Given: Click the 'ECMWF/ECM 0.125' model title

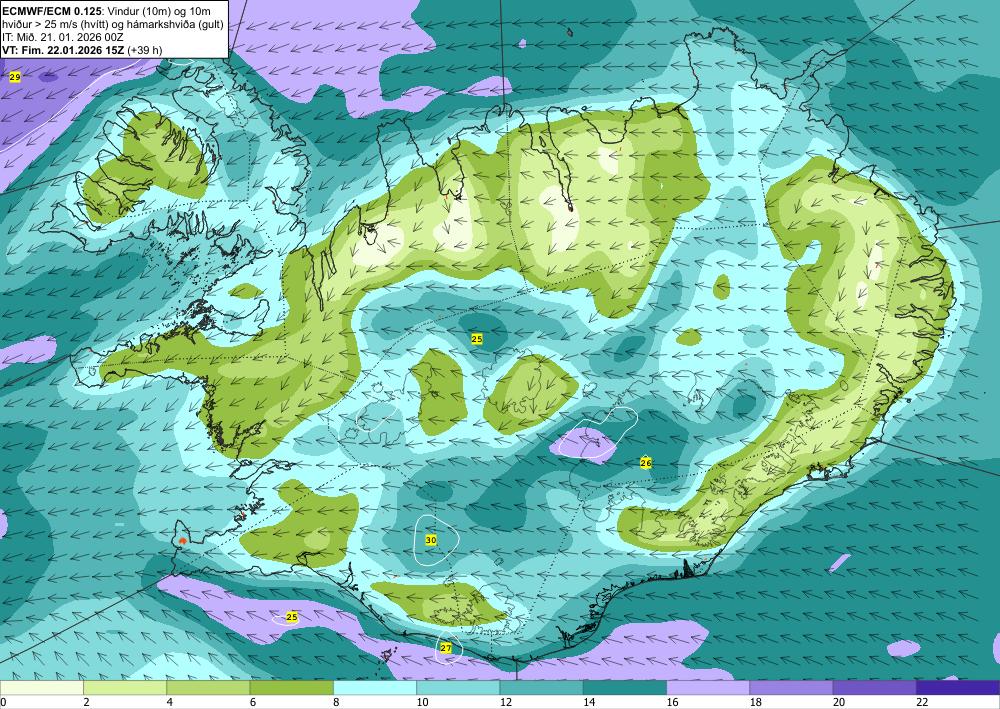Looking at the screenshot, I should click(51, 11).
